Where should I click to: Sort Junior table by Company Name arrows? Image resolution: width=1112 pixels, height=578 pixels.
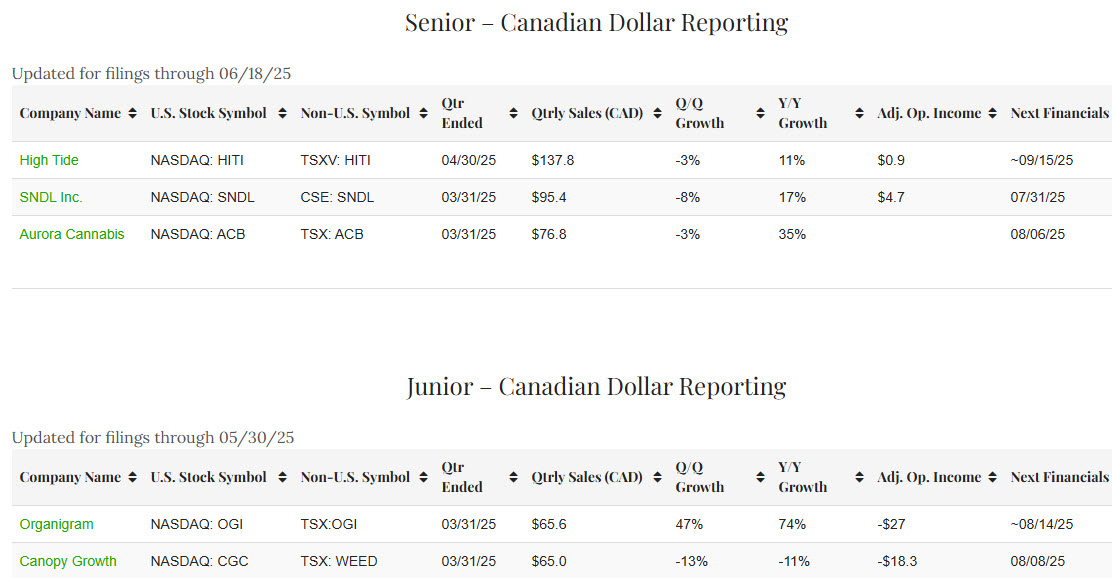click(x=132, y=477)
